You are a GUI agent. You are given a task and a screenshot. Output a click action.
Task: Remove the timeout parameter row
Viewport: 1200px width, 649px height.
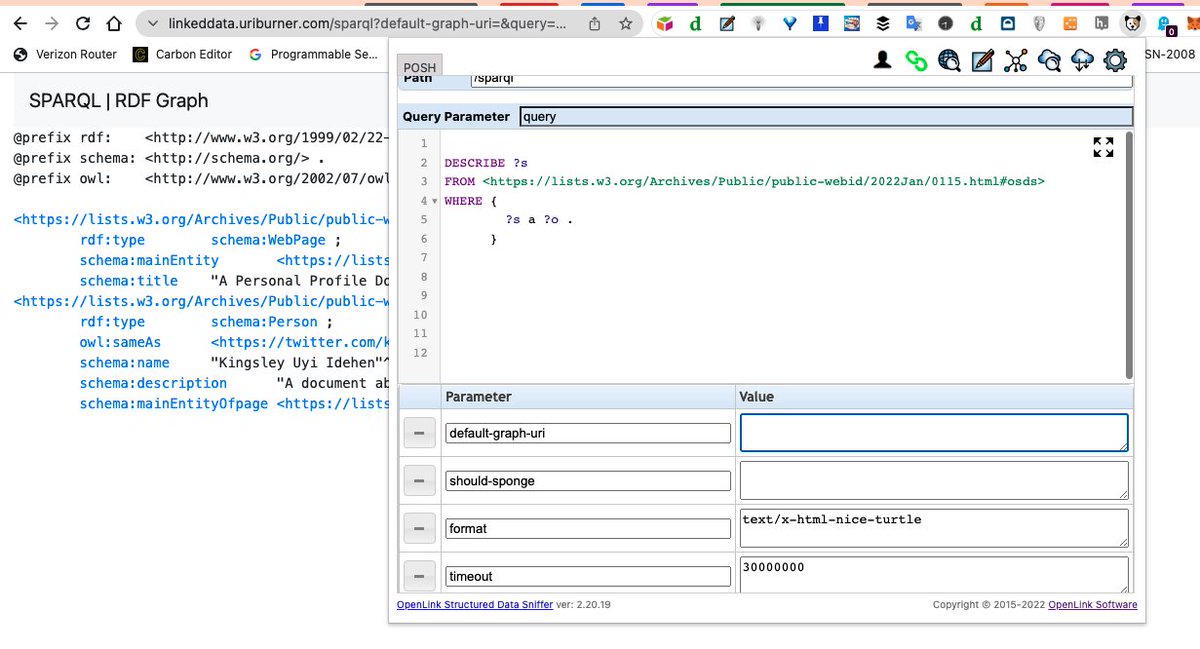419,576
